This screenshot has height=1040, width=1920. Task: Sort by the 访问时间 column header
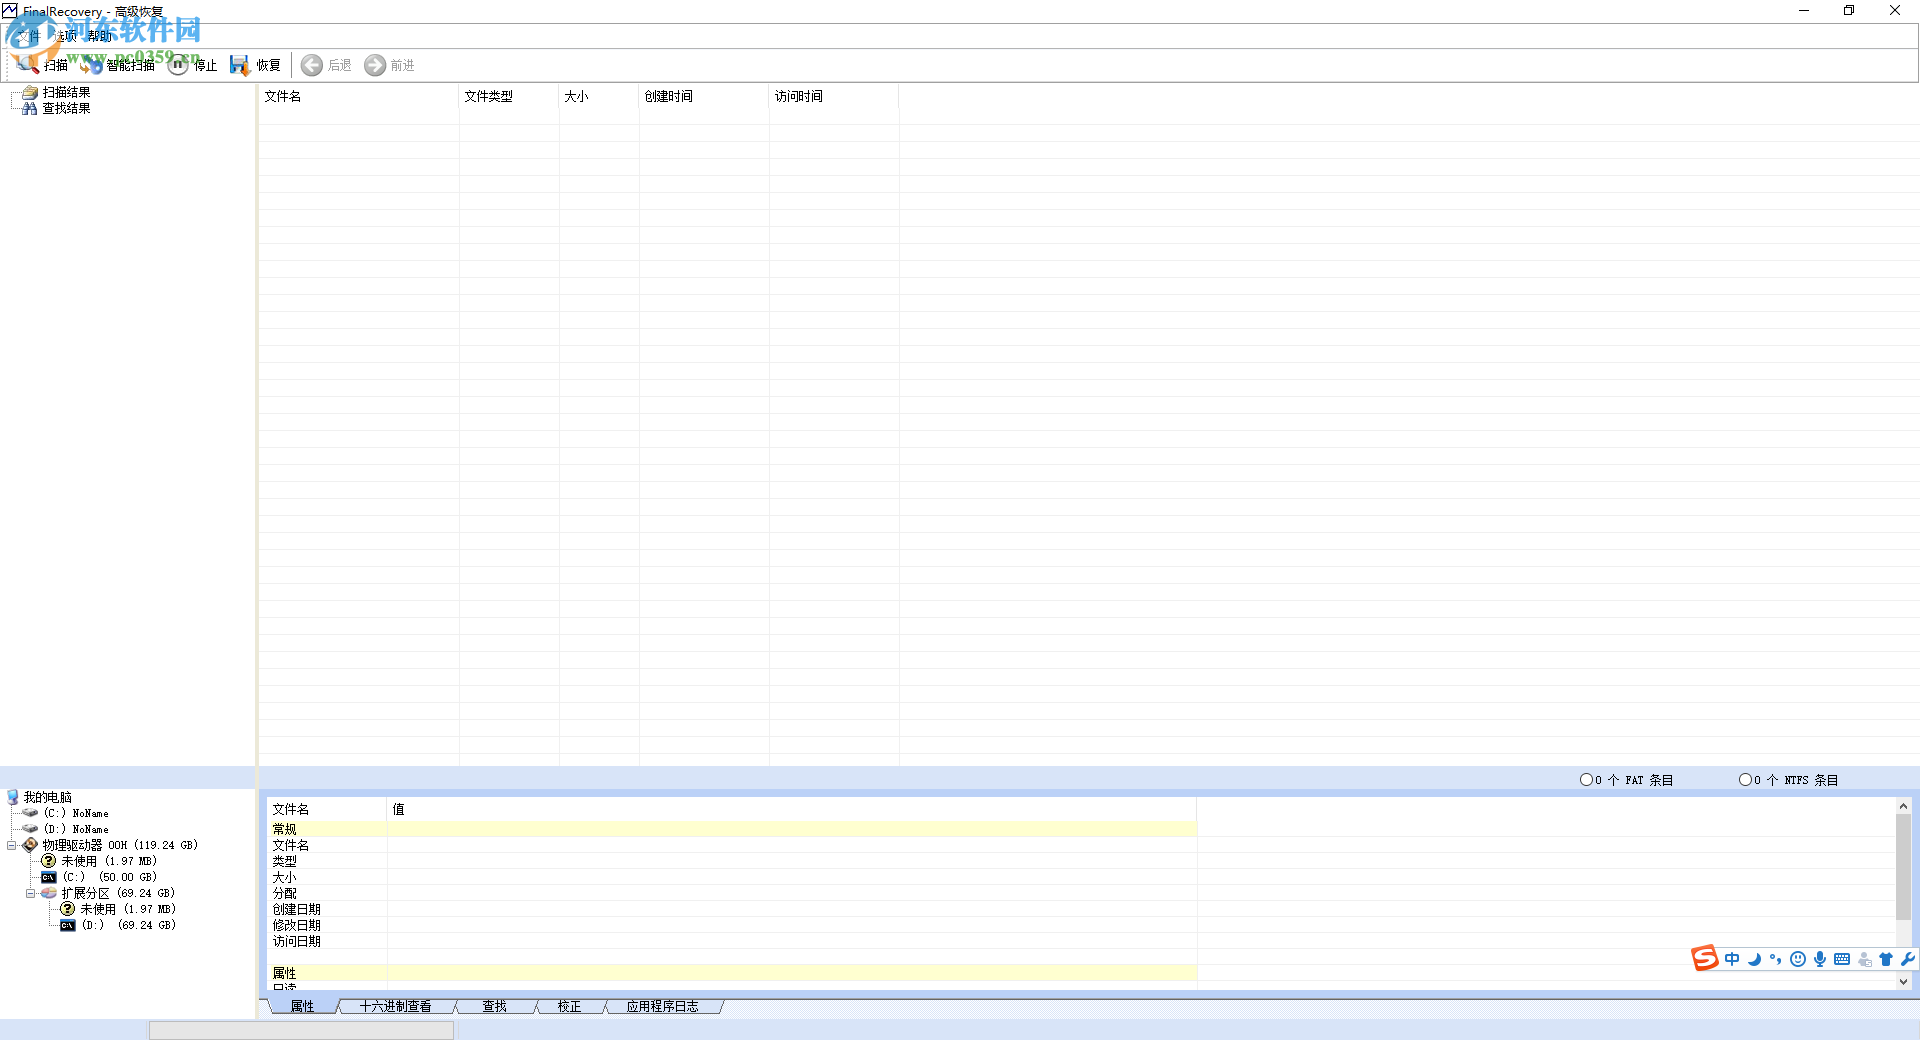tap(834, 96)
